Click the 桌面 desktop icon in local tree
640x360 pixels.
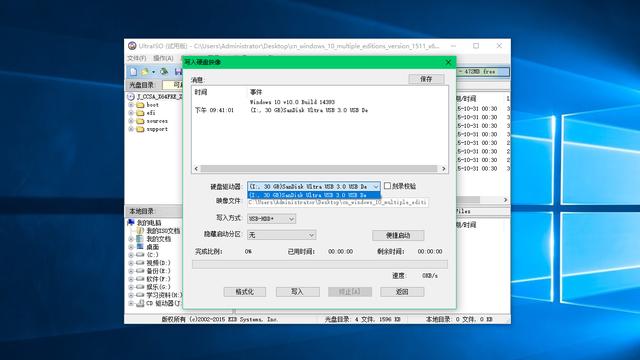140,247
